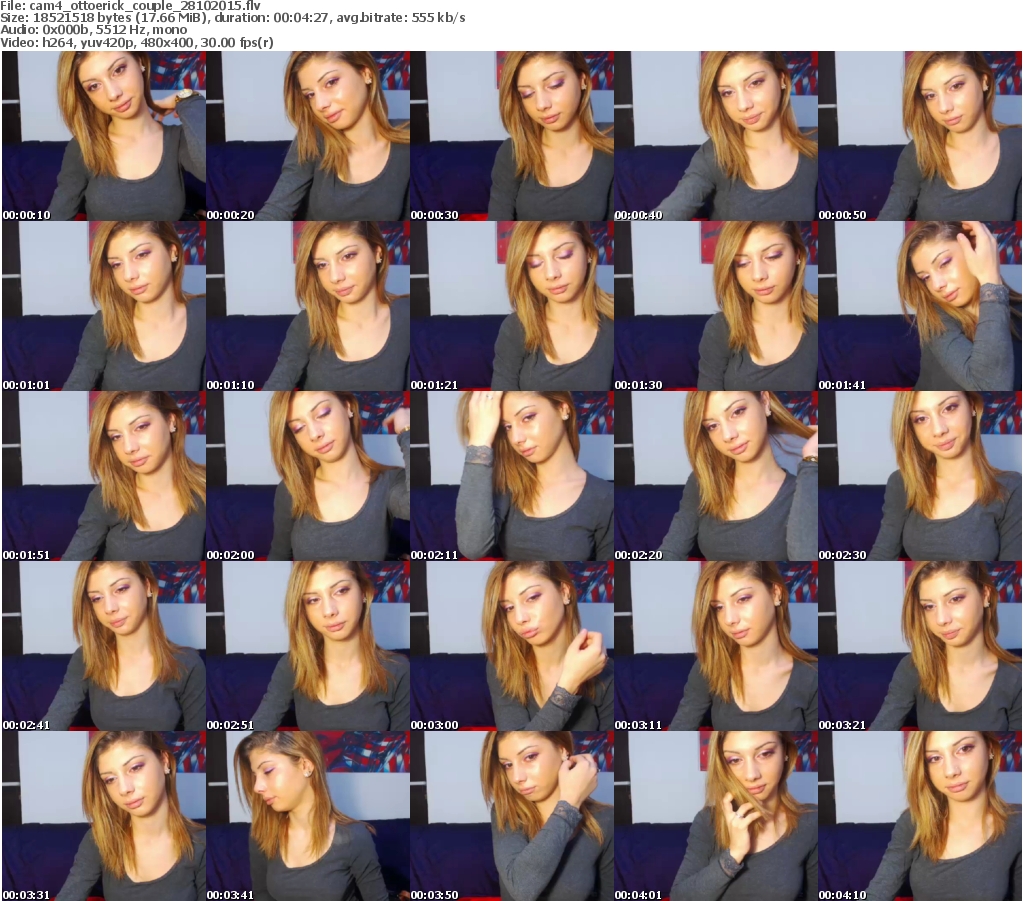Choose the thumbnail labeled 00:01:30
The height and width of the screenshot is (901, 1024).
point(716,306)
